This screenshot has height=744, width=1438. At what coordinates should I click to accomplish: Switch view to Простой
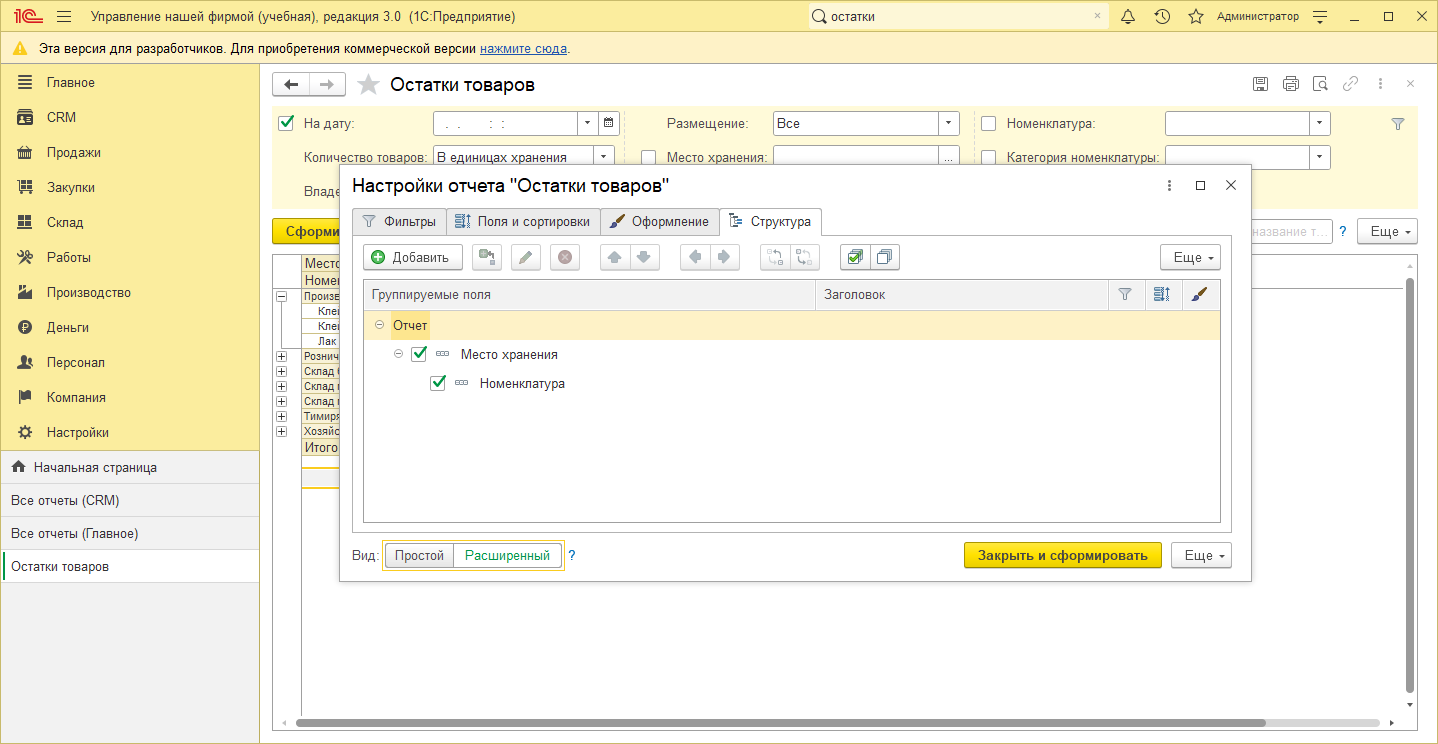point(419,555)
